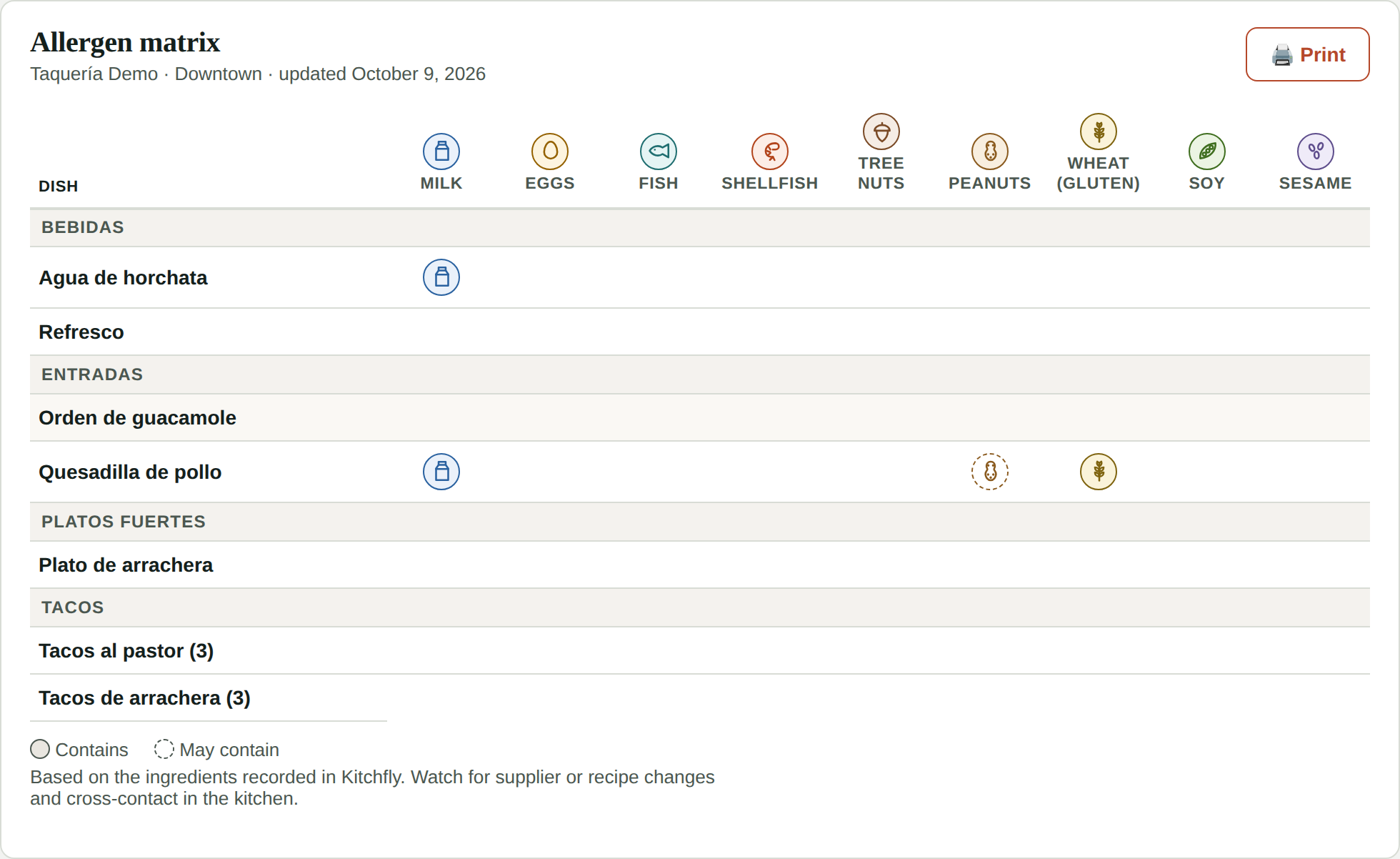Click the solid Contains legend circle
1400x859 pixels.
[x=40, y=750]
